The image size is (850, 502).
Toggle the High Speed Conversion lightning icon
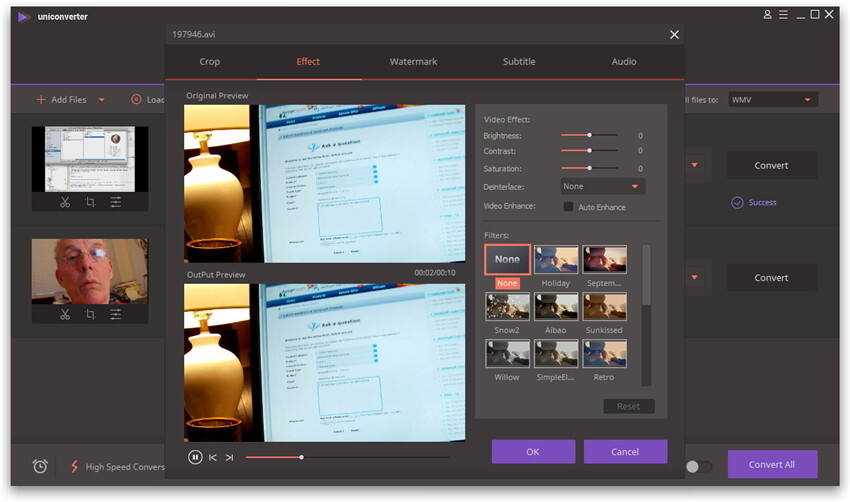[74, 466]
